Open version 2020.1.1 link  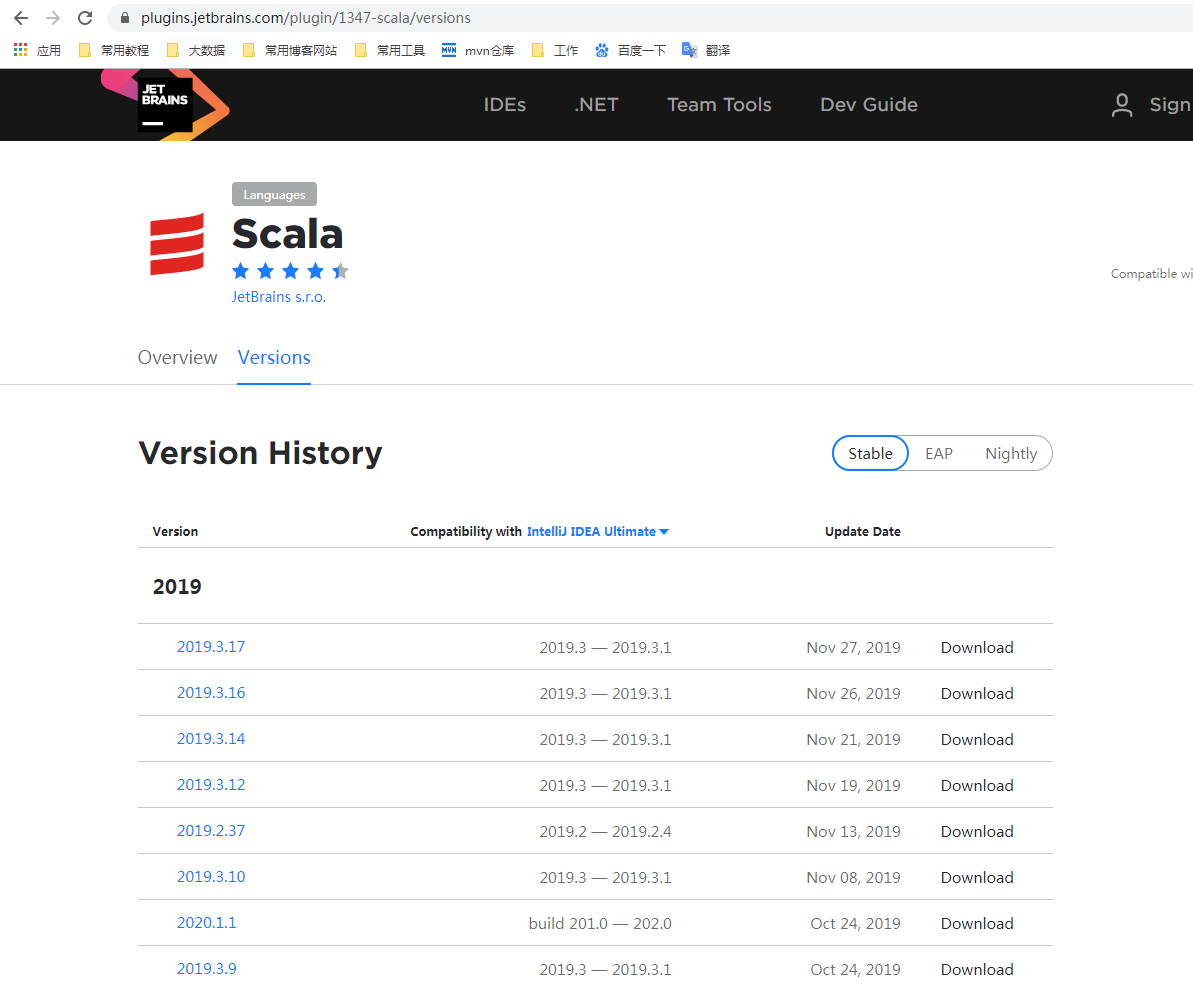tap(206, 923)
